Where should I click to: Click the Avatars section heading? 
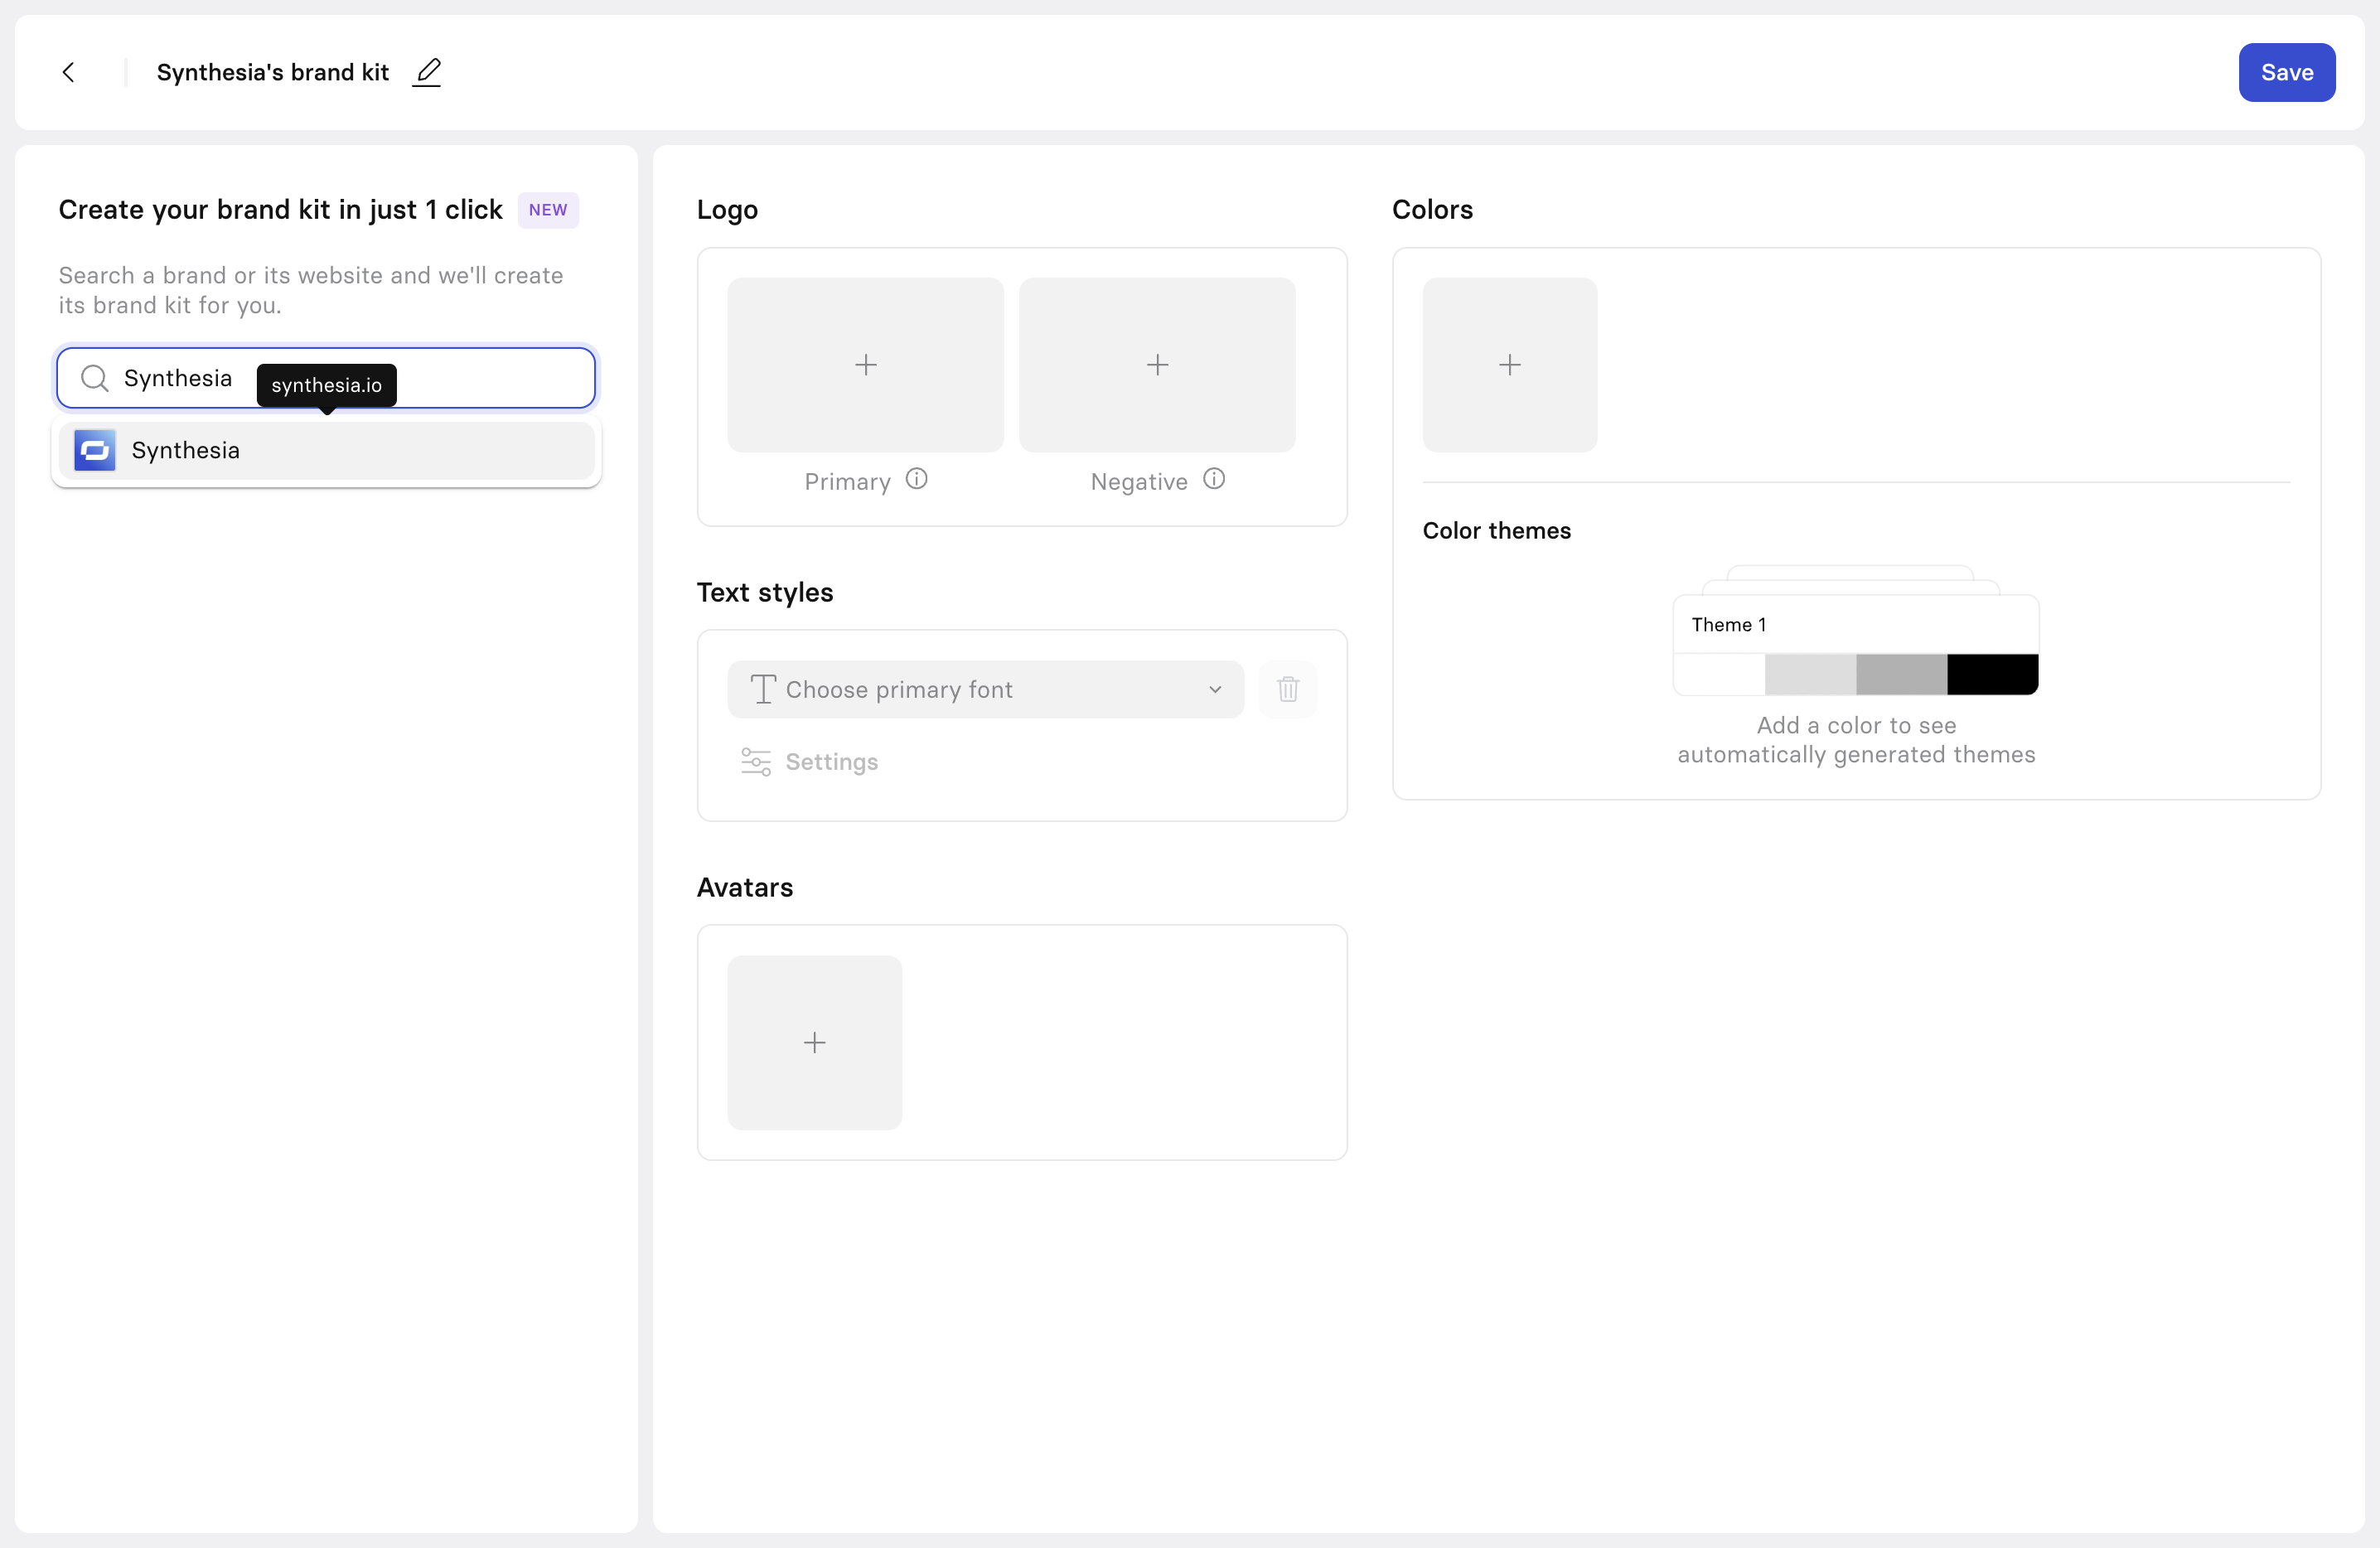click(x=744, y=887)
